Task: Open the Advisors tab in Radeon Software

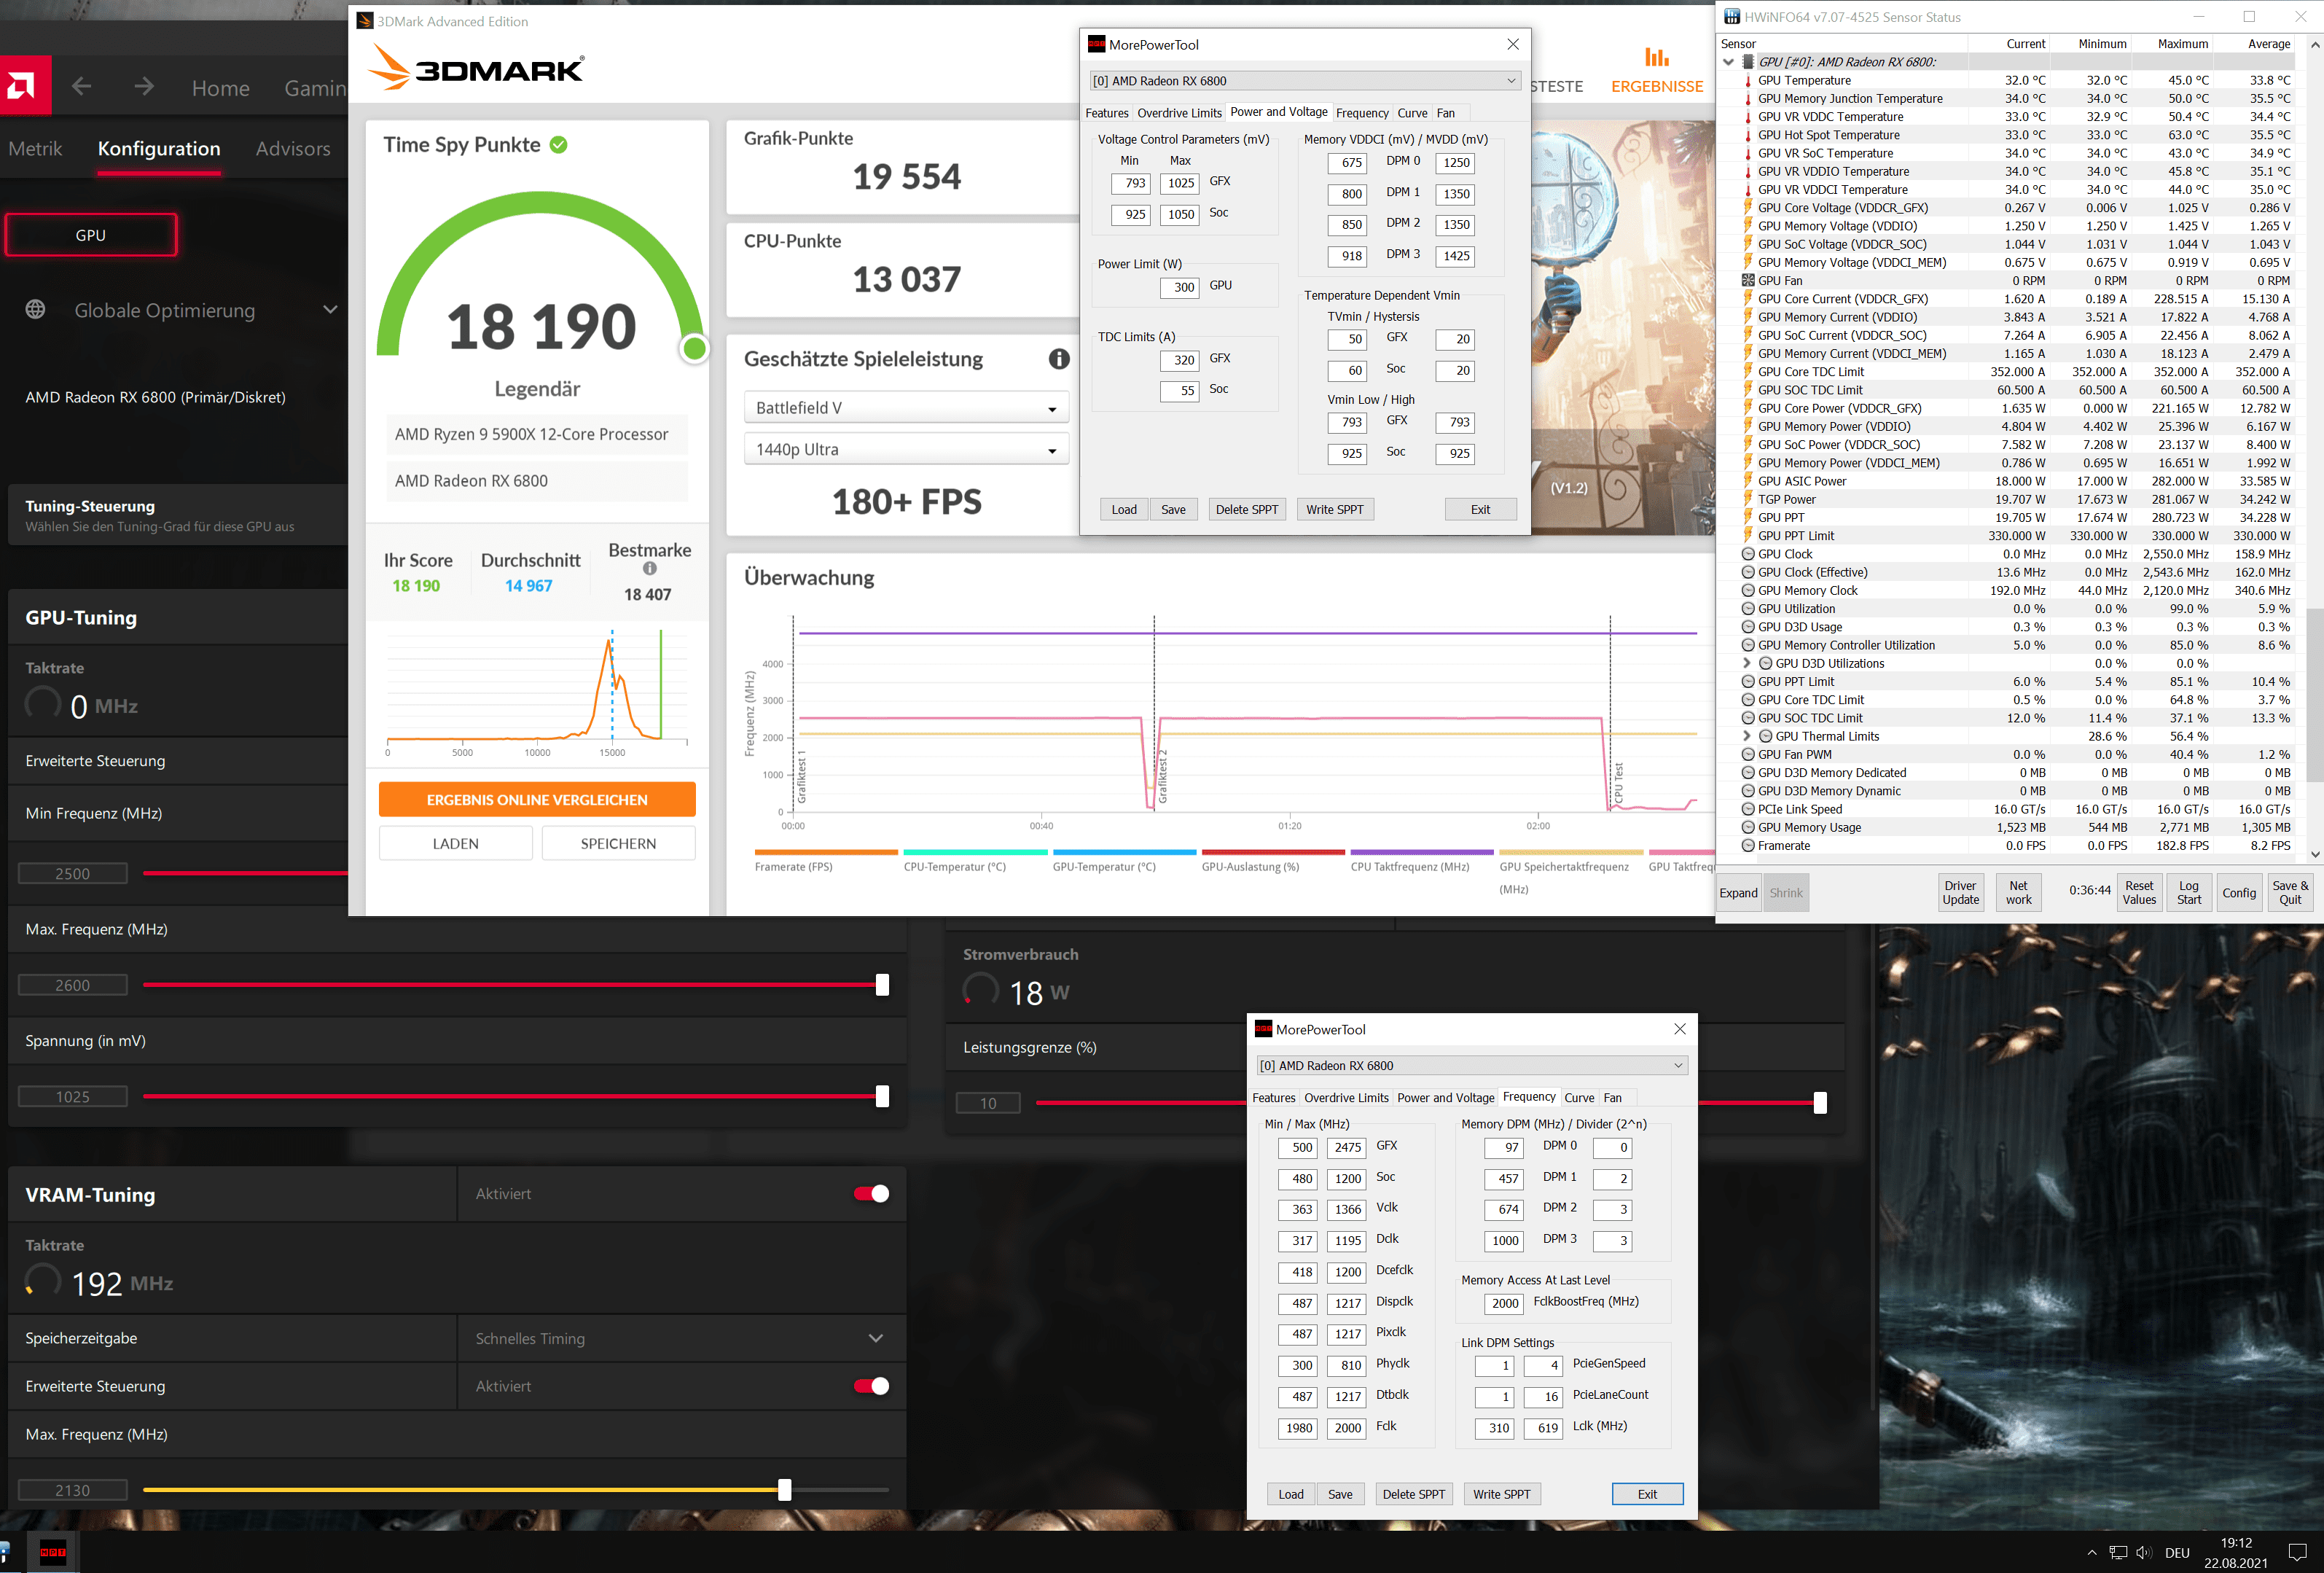Action: click(x=292, y=149)
